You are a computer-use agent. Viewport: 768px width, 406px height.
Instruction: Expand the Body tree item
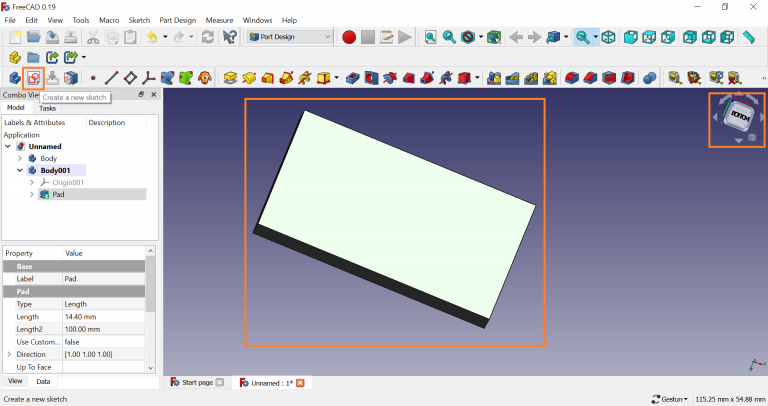20,158
